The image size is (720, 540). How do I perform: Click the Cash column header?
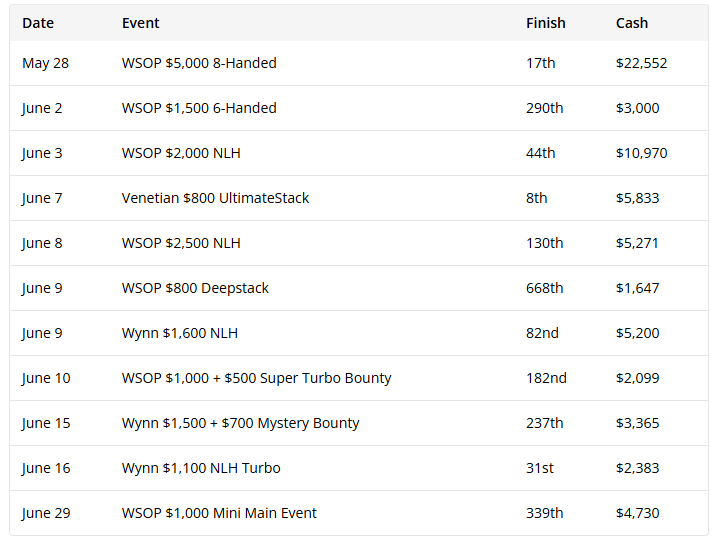632,23
